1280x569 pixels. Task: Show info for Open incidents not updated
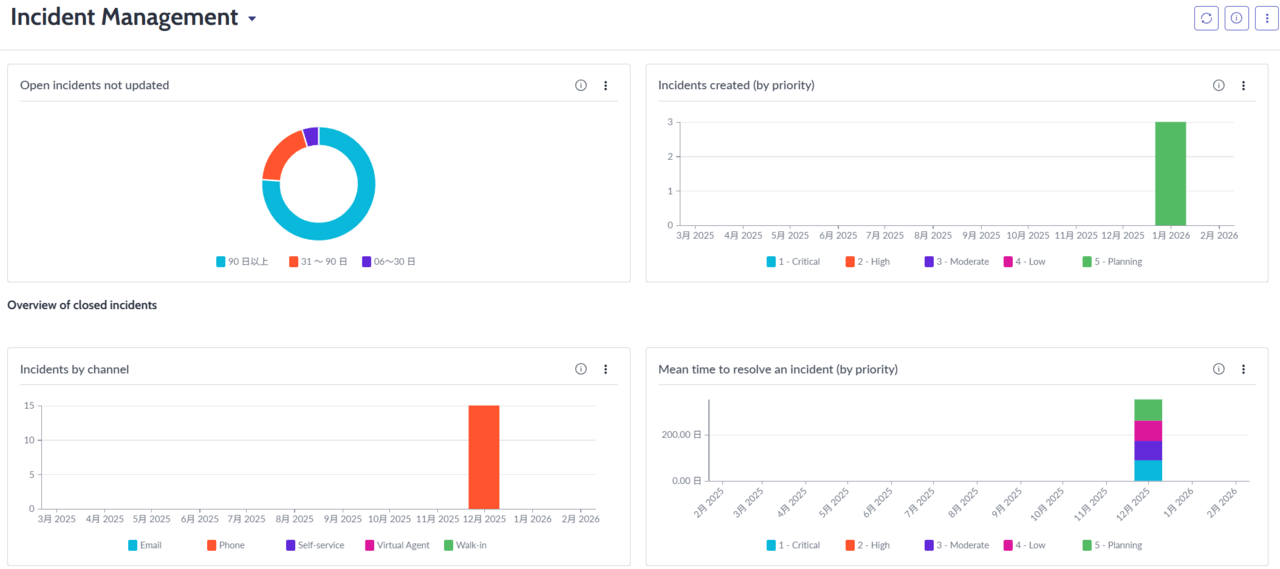(581, 86)
